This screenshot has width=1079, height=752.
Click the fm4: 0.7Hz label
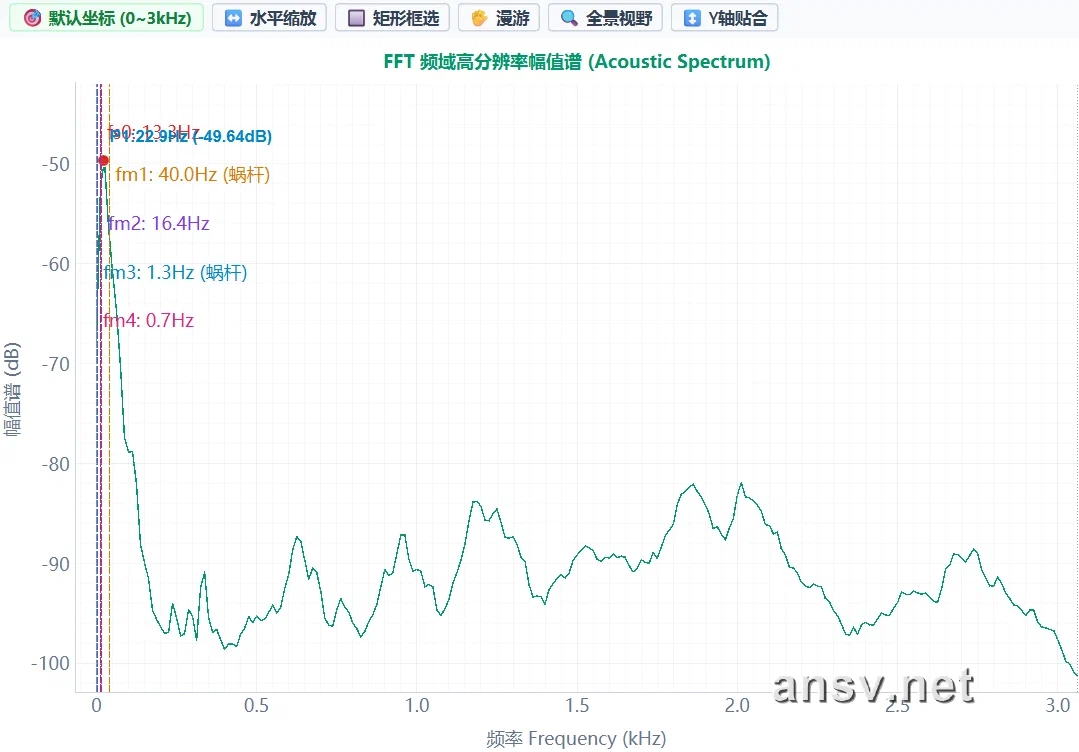(149, 321)
